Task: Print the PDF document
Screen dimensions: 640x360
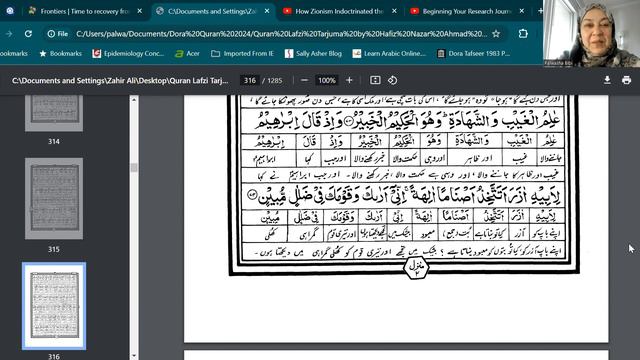Action: (626, 80)
